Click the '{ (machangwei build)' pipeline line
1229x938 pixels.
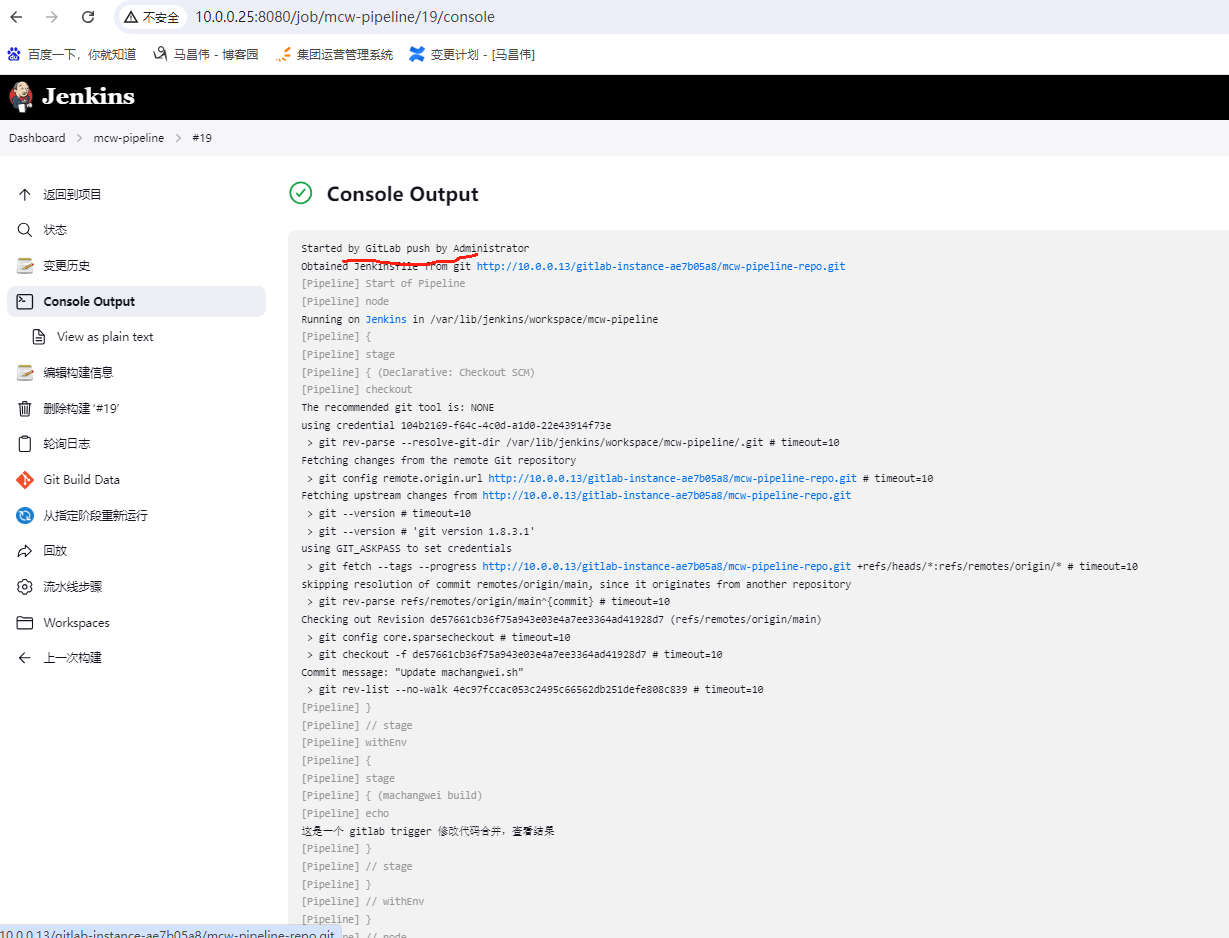click(x=392, y=795)
